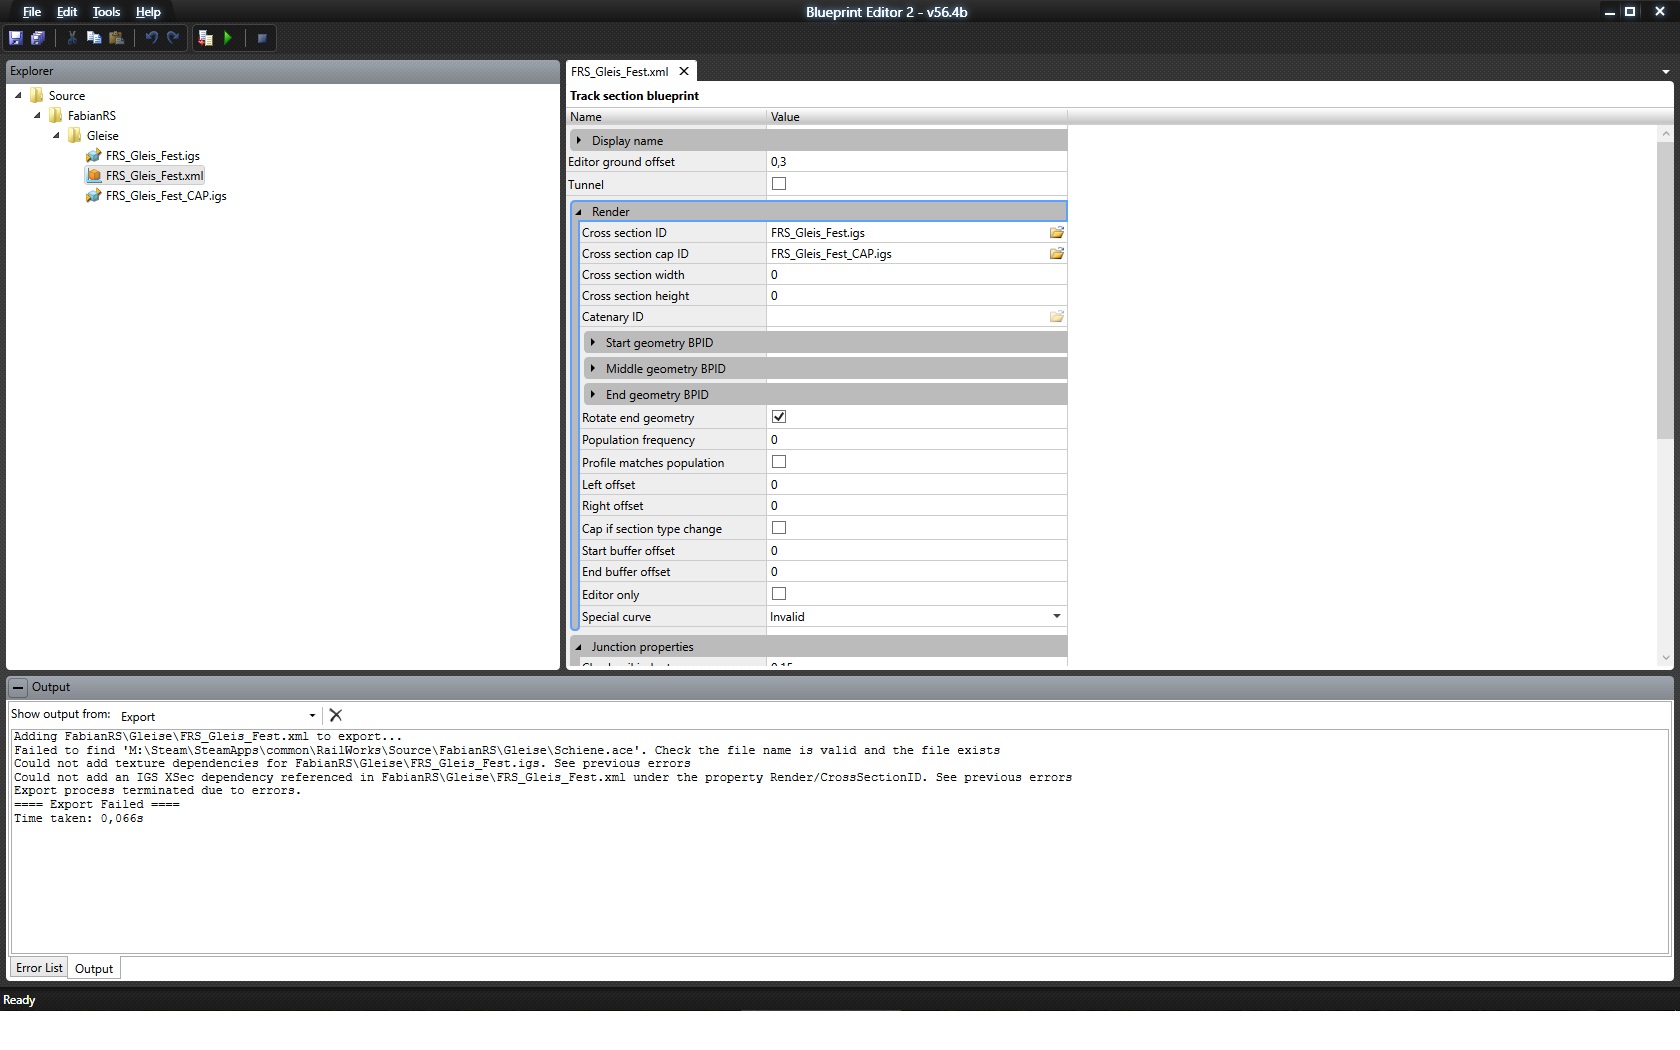Collapse the Source tree node

[x=18, y=96]
